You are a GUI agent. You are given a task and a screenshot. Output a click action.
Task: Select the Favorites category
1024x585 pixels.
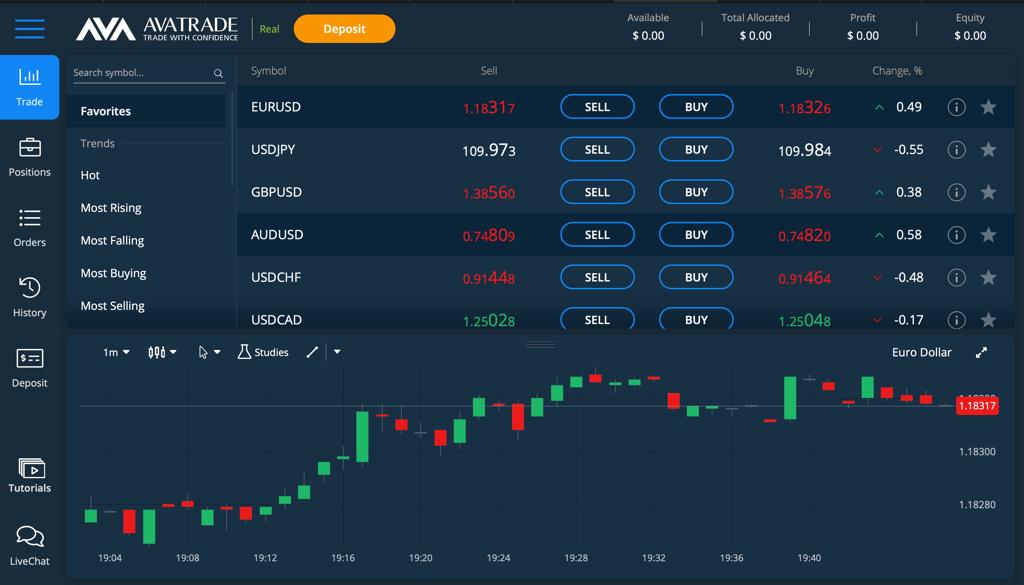click(x=146, y=111)
